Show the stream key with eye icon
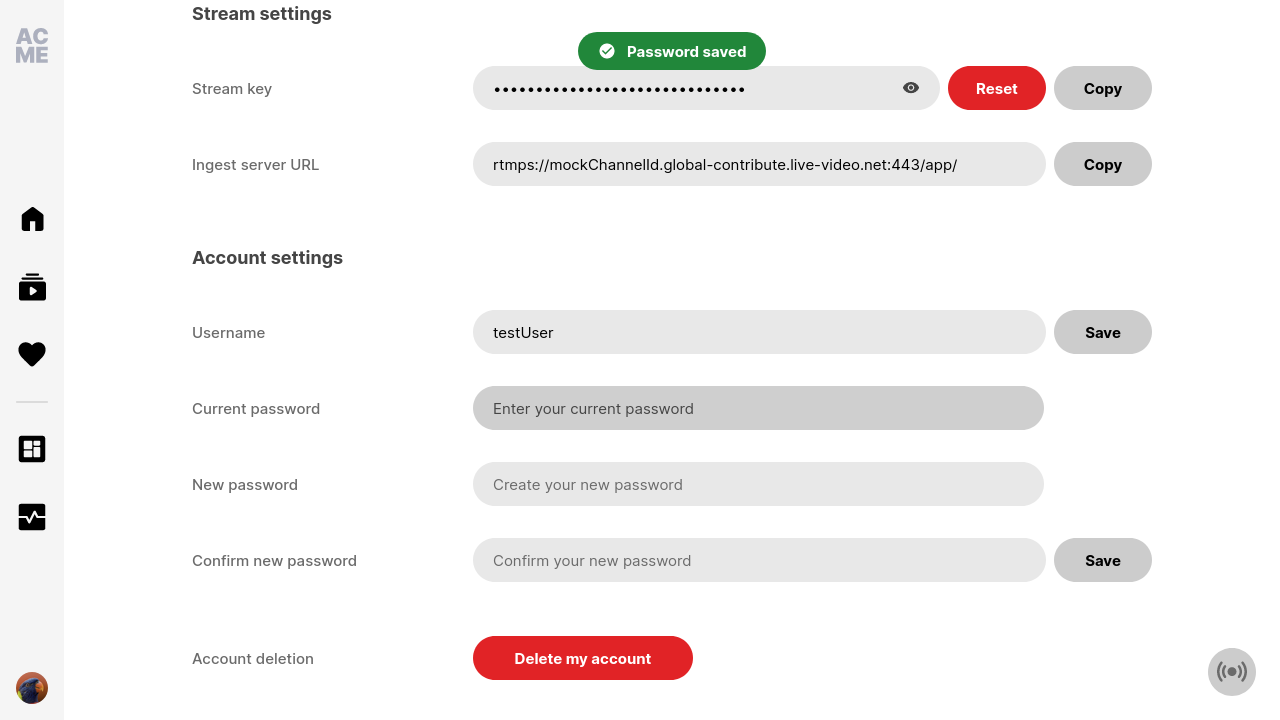 click(911, 88)
